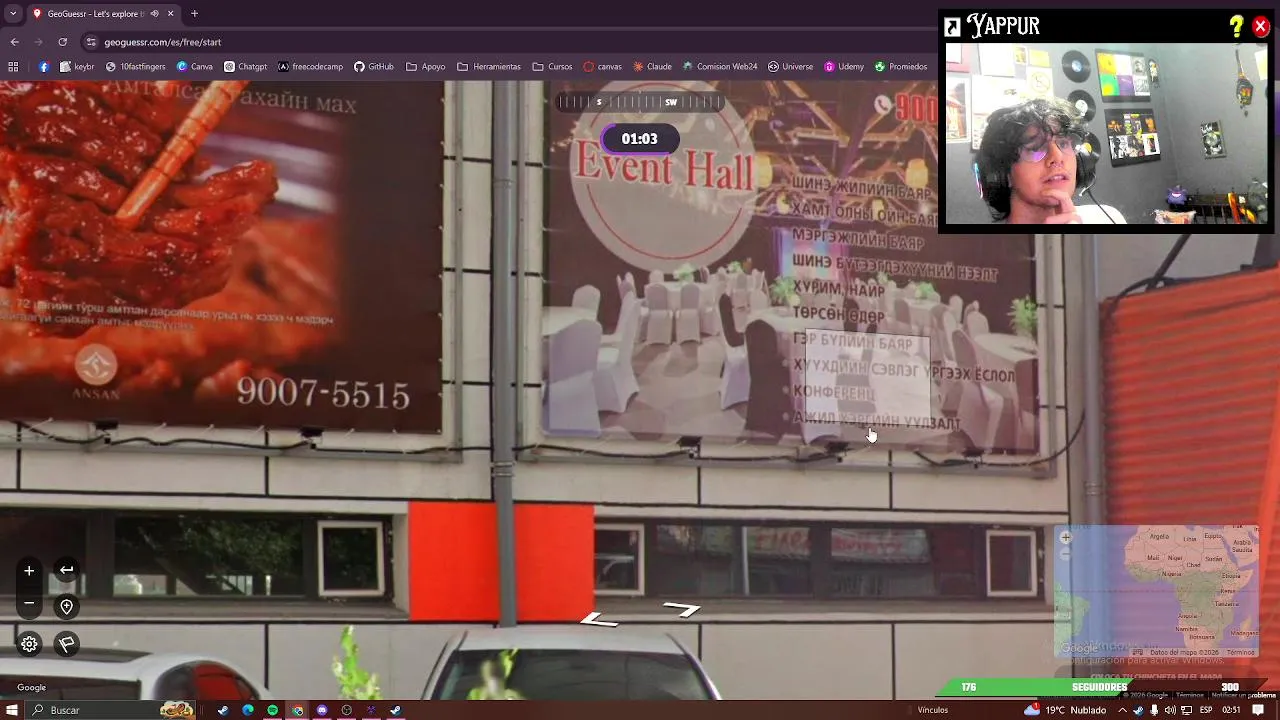This screenshot has width=1280, height=720.
Task: Open the volume control in system tray
Action: (1169, 710)
